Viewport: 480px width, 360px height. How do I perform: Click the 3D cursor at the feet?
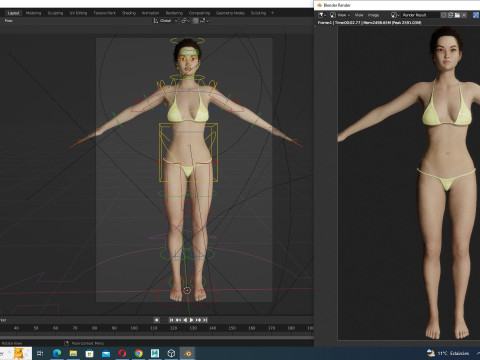[x=187, y=291]
